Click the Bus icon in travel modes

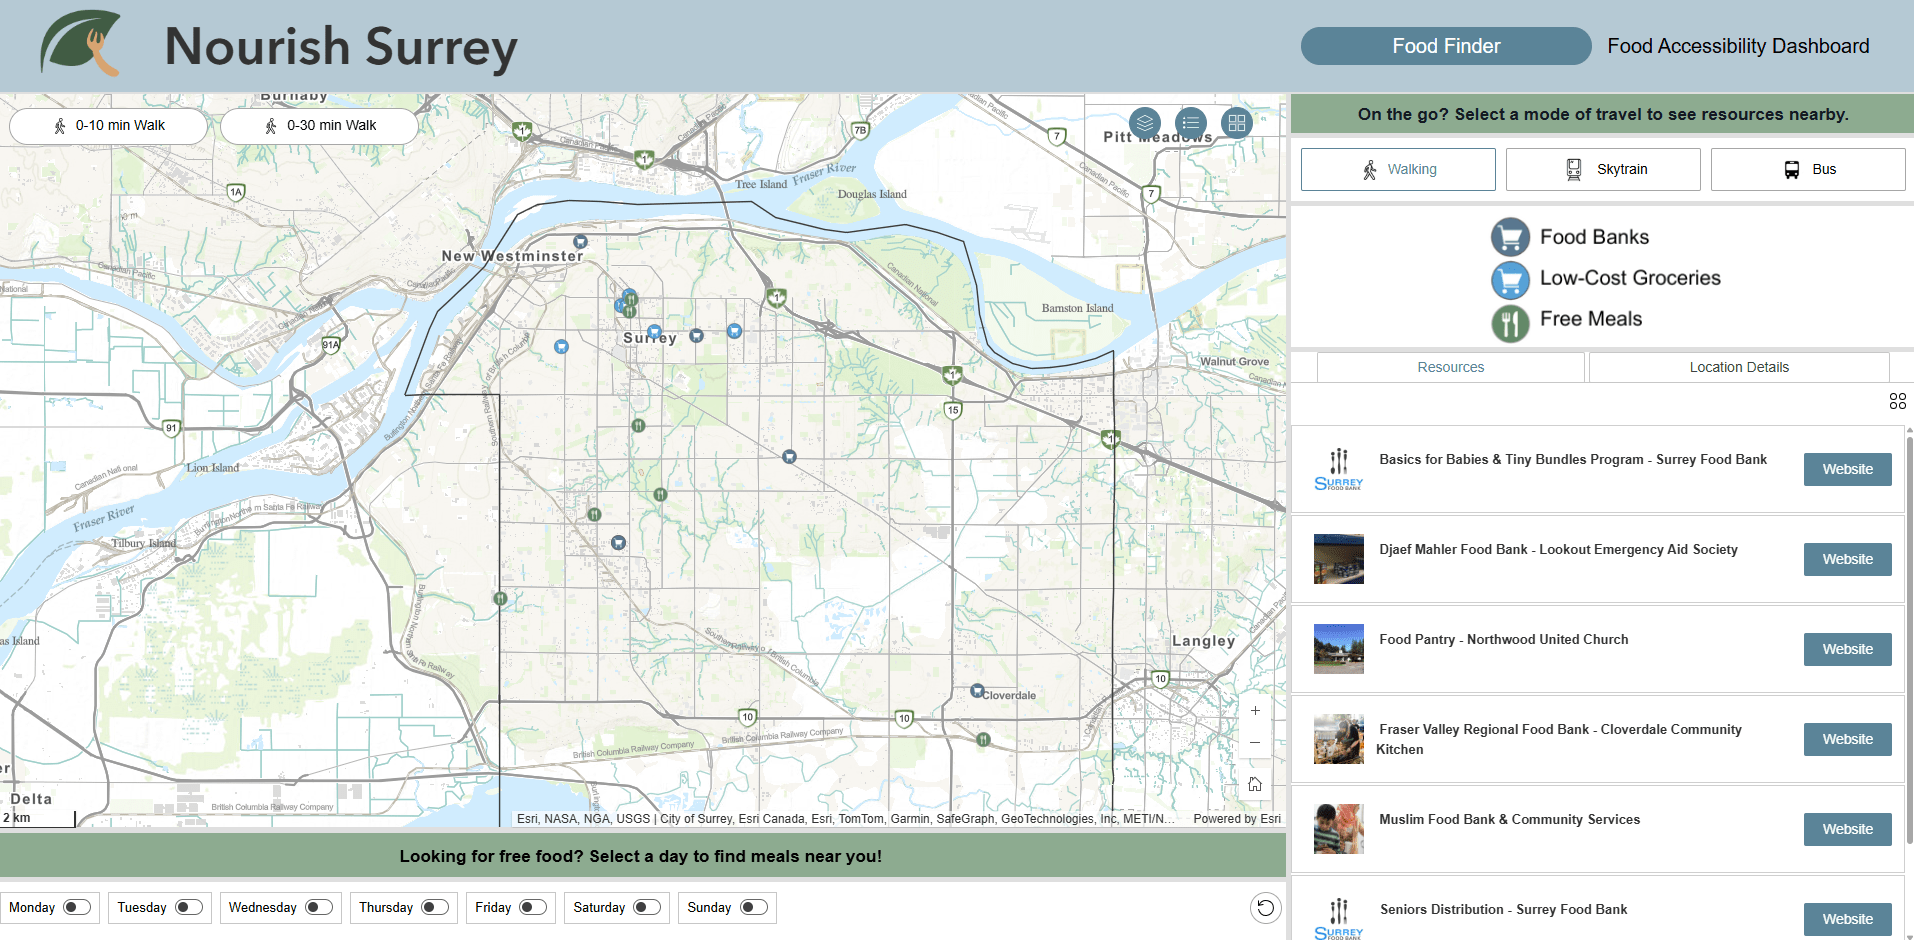tap(1792, 170)
